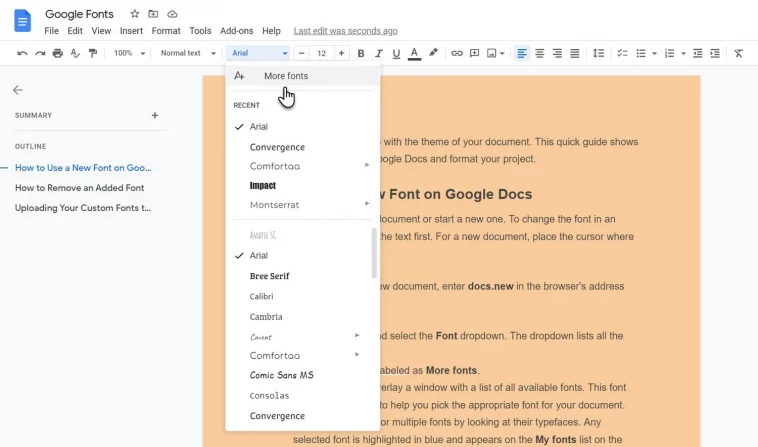Toggle bold formatting

(x=361, y=53)
